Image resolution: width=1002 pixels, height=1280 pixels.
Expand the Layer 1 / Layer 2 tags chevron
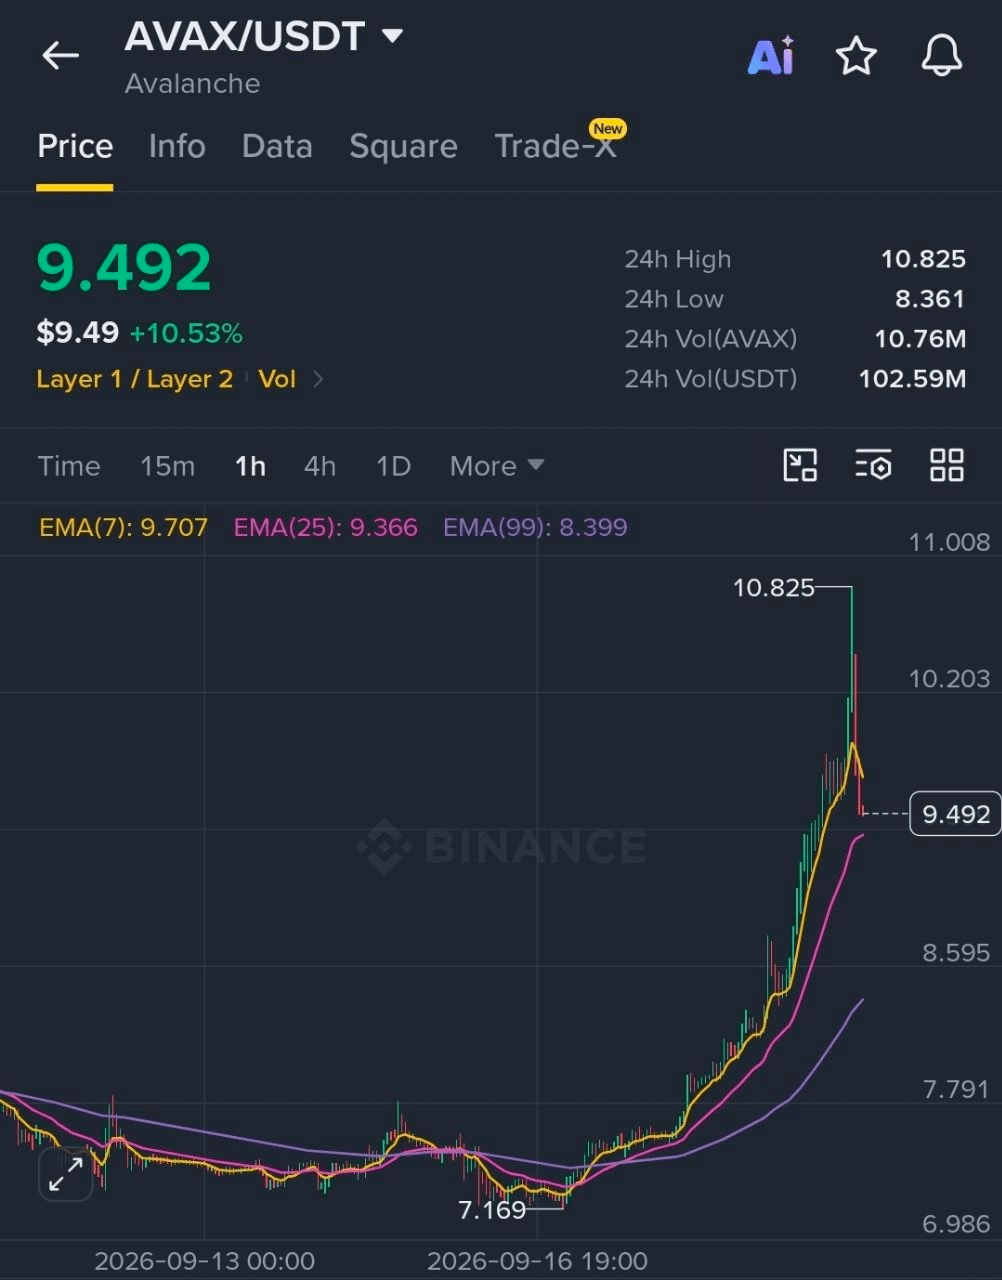(318, 379)
